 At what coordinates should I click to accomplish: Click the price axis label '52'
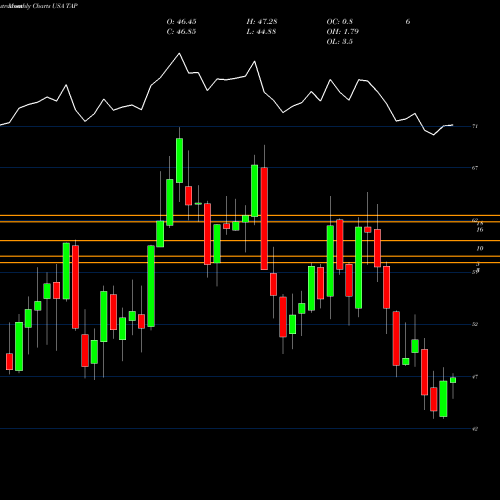tap(475, 324)
